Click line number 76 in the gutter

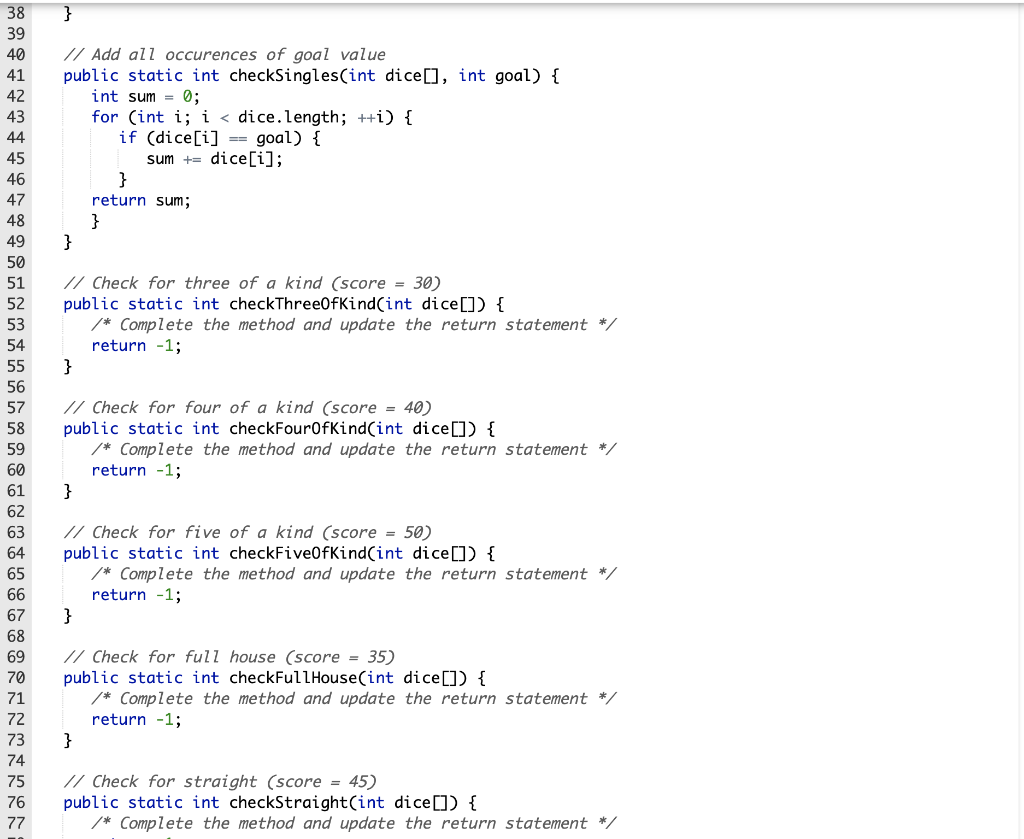pos(16,802)
